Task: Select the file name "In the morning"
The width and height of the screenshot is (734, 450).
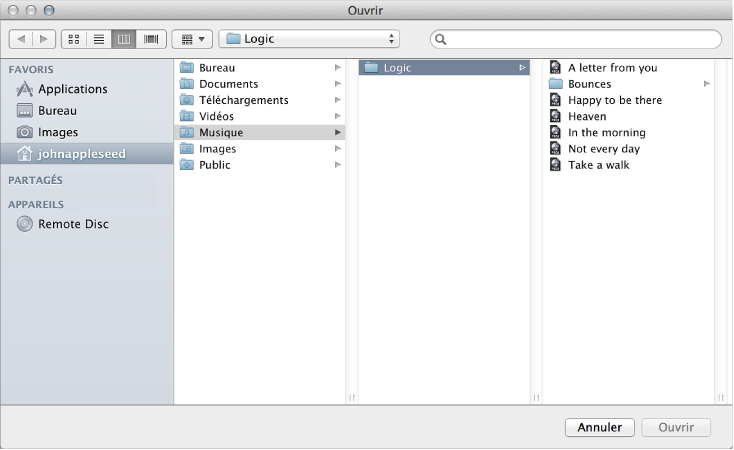Action: (607, 133)
